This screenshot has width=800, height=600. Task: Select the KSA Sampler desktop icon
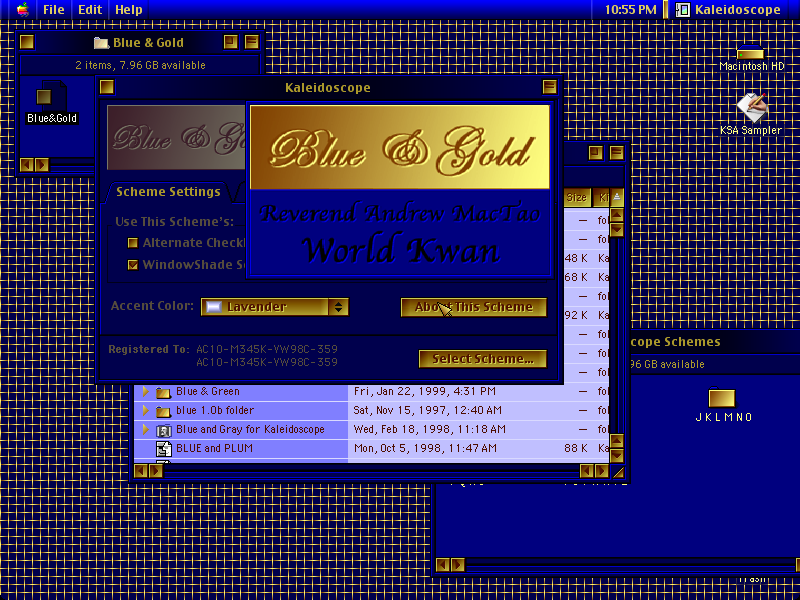[751, 107]
